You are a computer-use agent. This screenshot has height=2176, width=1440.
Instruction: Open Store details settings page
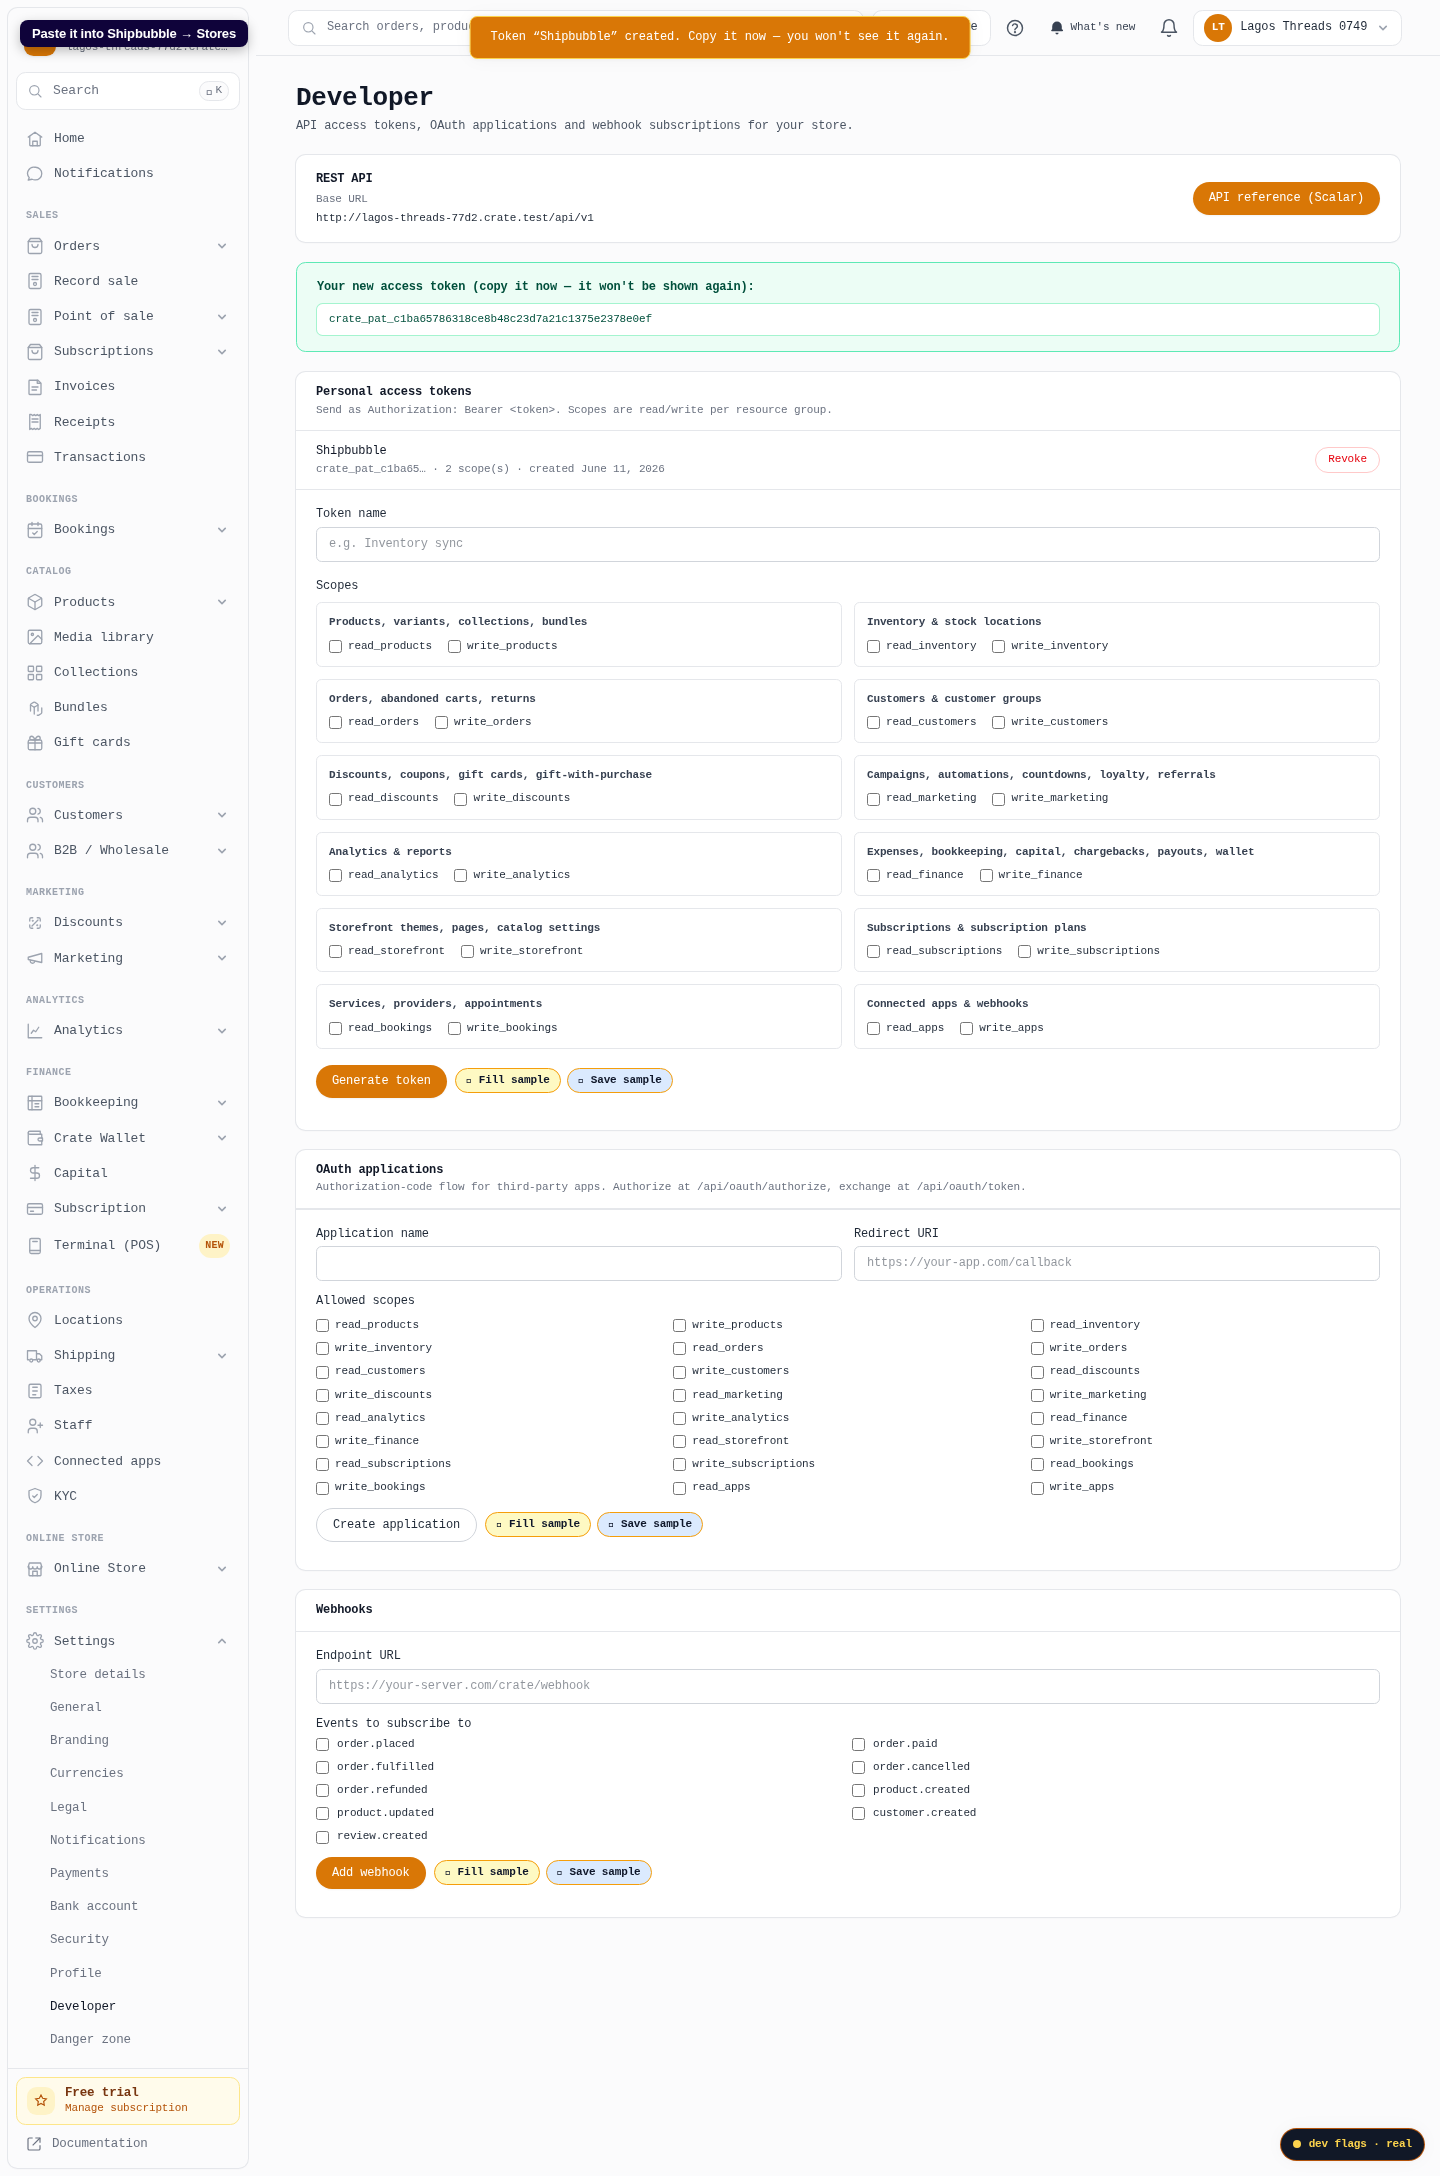tap(98, 1674)
